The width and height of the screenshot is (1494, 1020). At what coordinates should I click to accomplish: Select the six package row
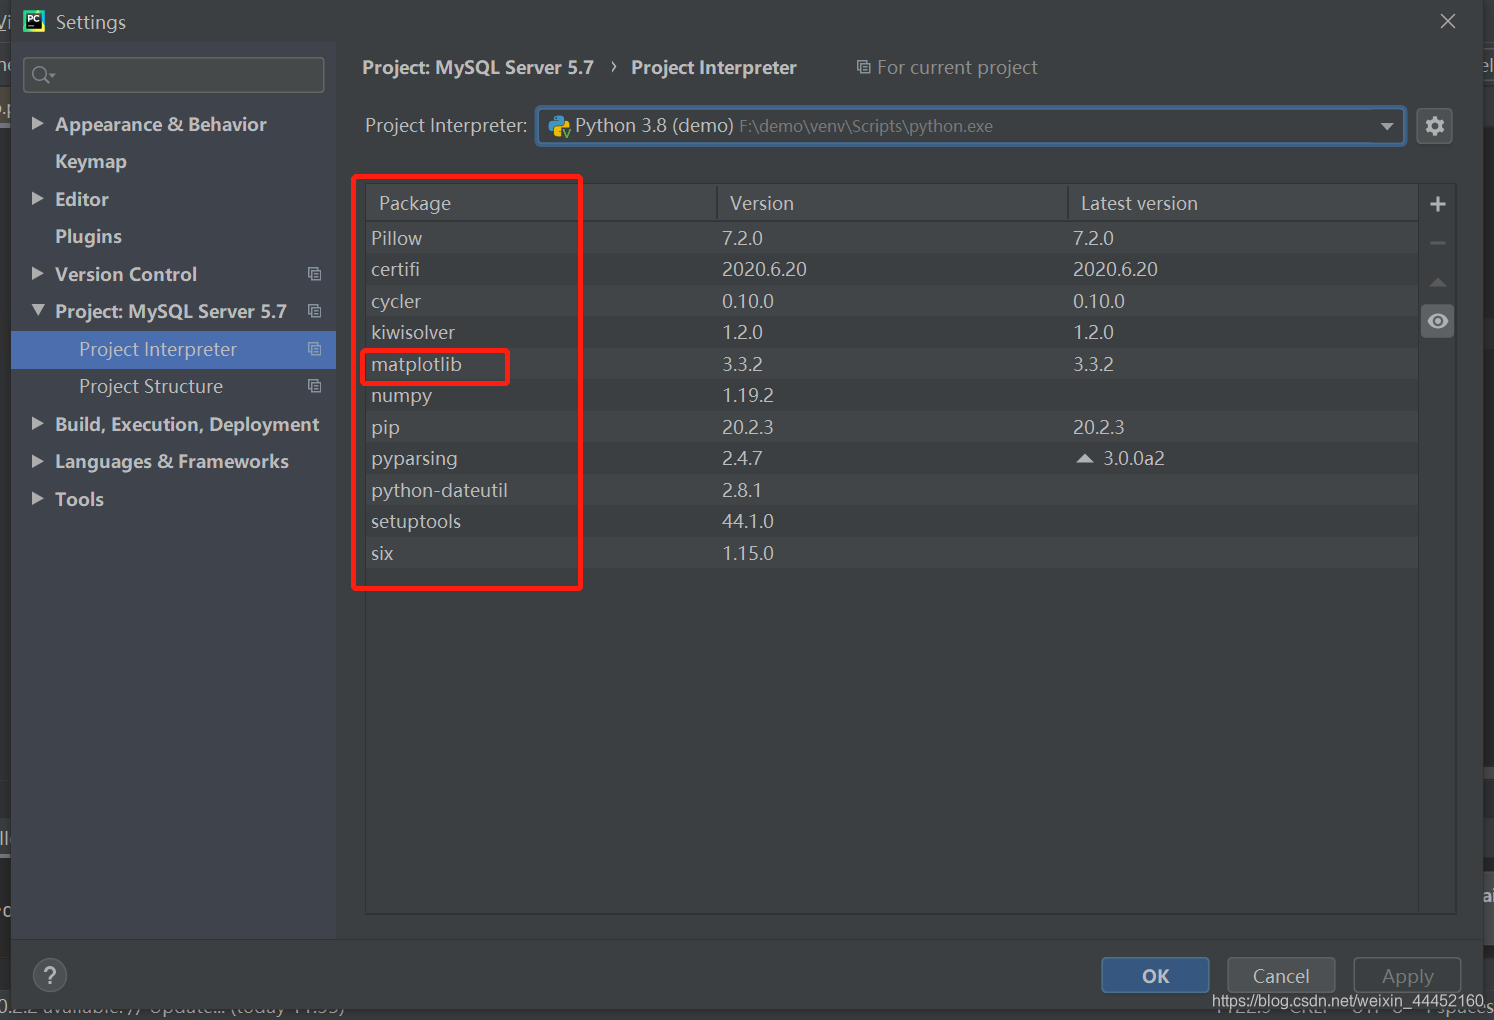892,553
